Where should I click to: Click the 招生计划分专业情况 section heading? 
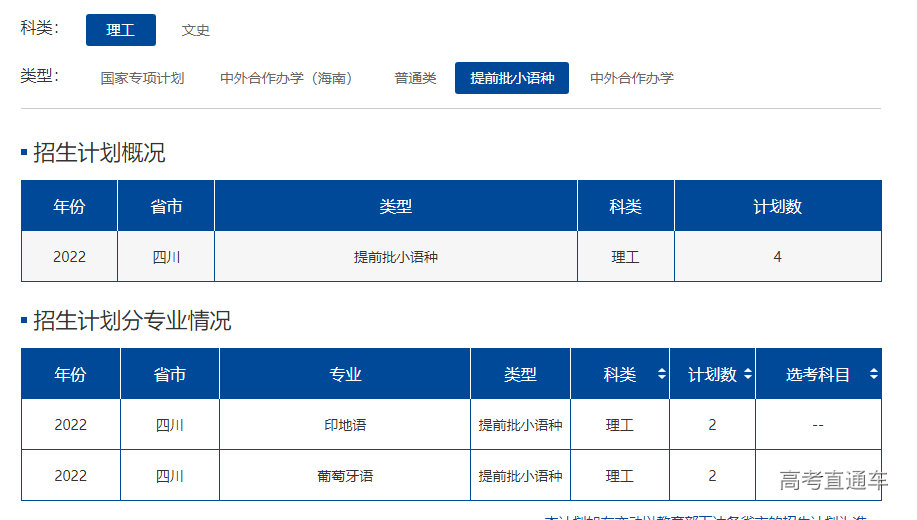click(x=132, y=321)
